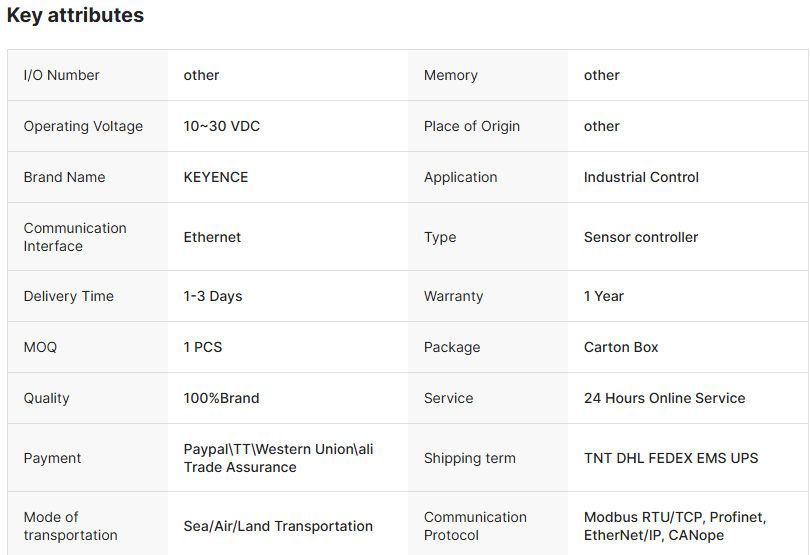Select the Sensor controller type value
Screen dimensions: 810x555
641,237
